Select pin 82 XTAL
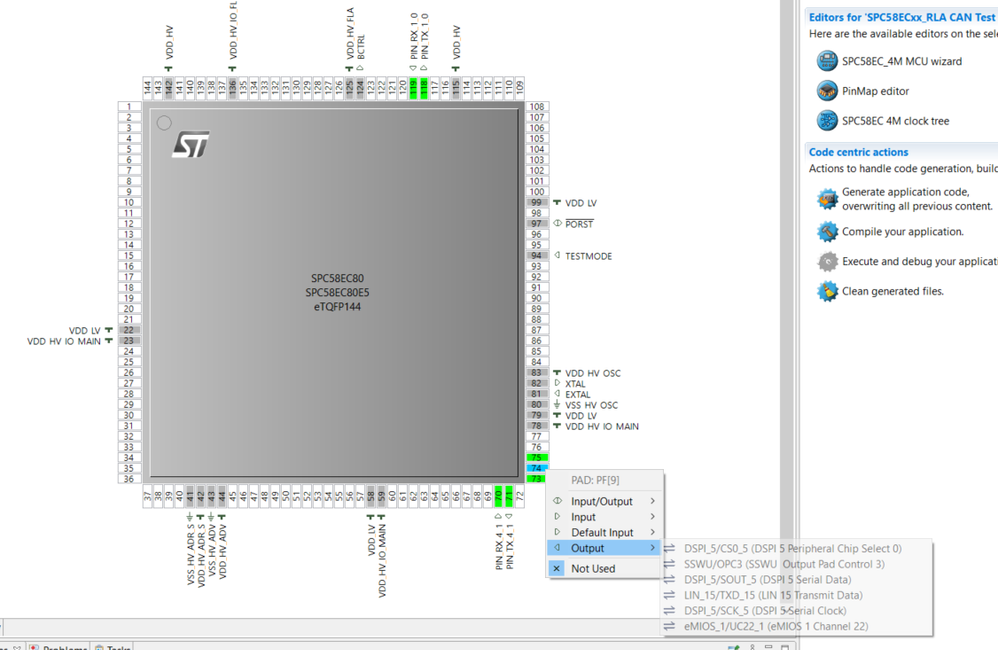 [x=537, y=383]
